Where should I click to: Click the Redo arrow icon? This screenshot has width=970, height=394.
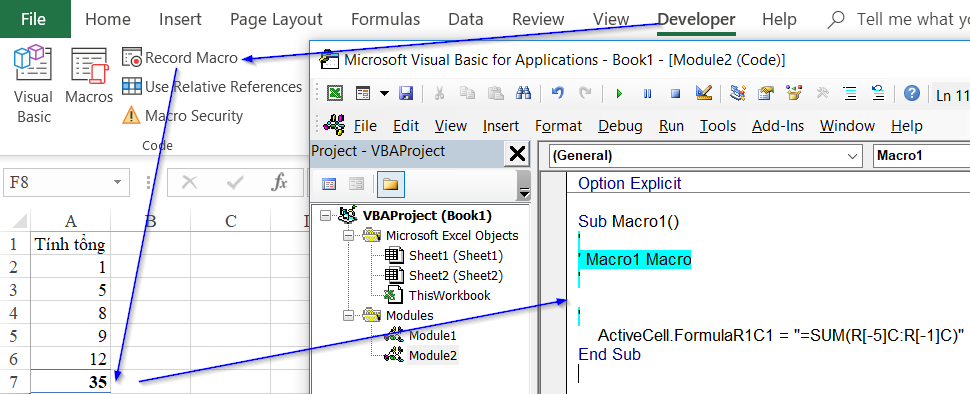tap(585, 93)
